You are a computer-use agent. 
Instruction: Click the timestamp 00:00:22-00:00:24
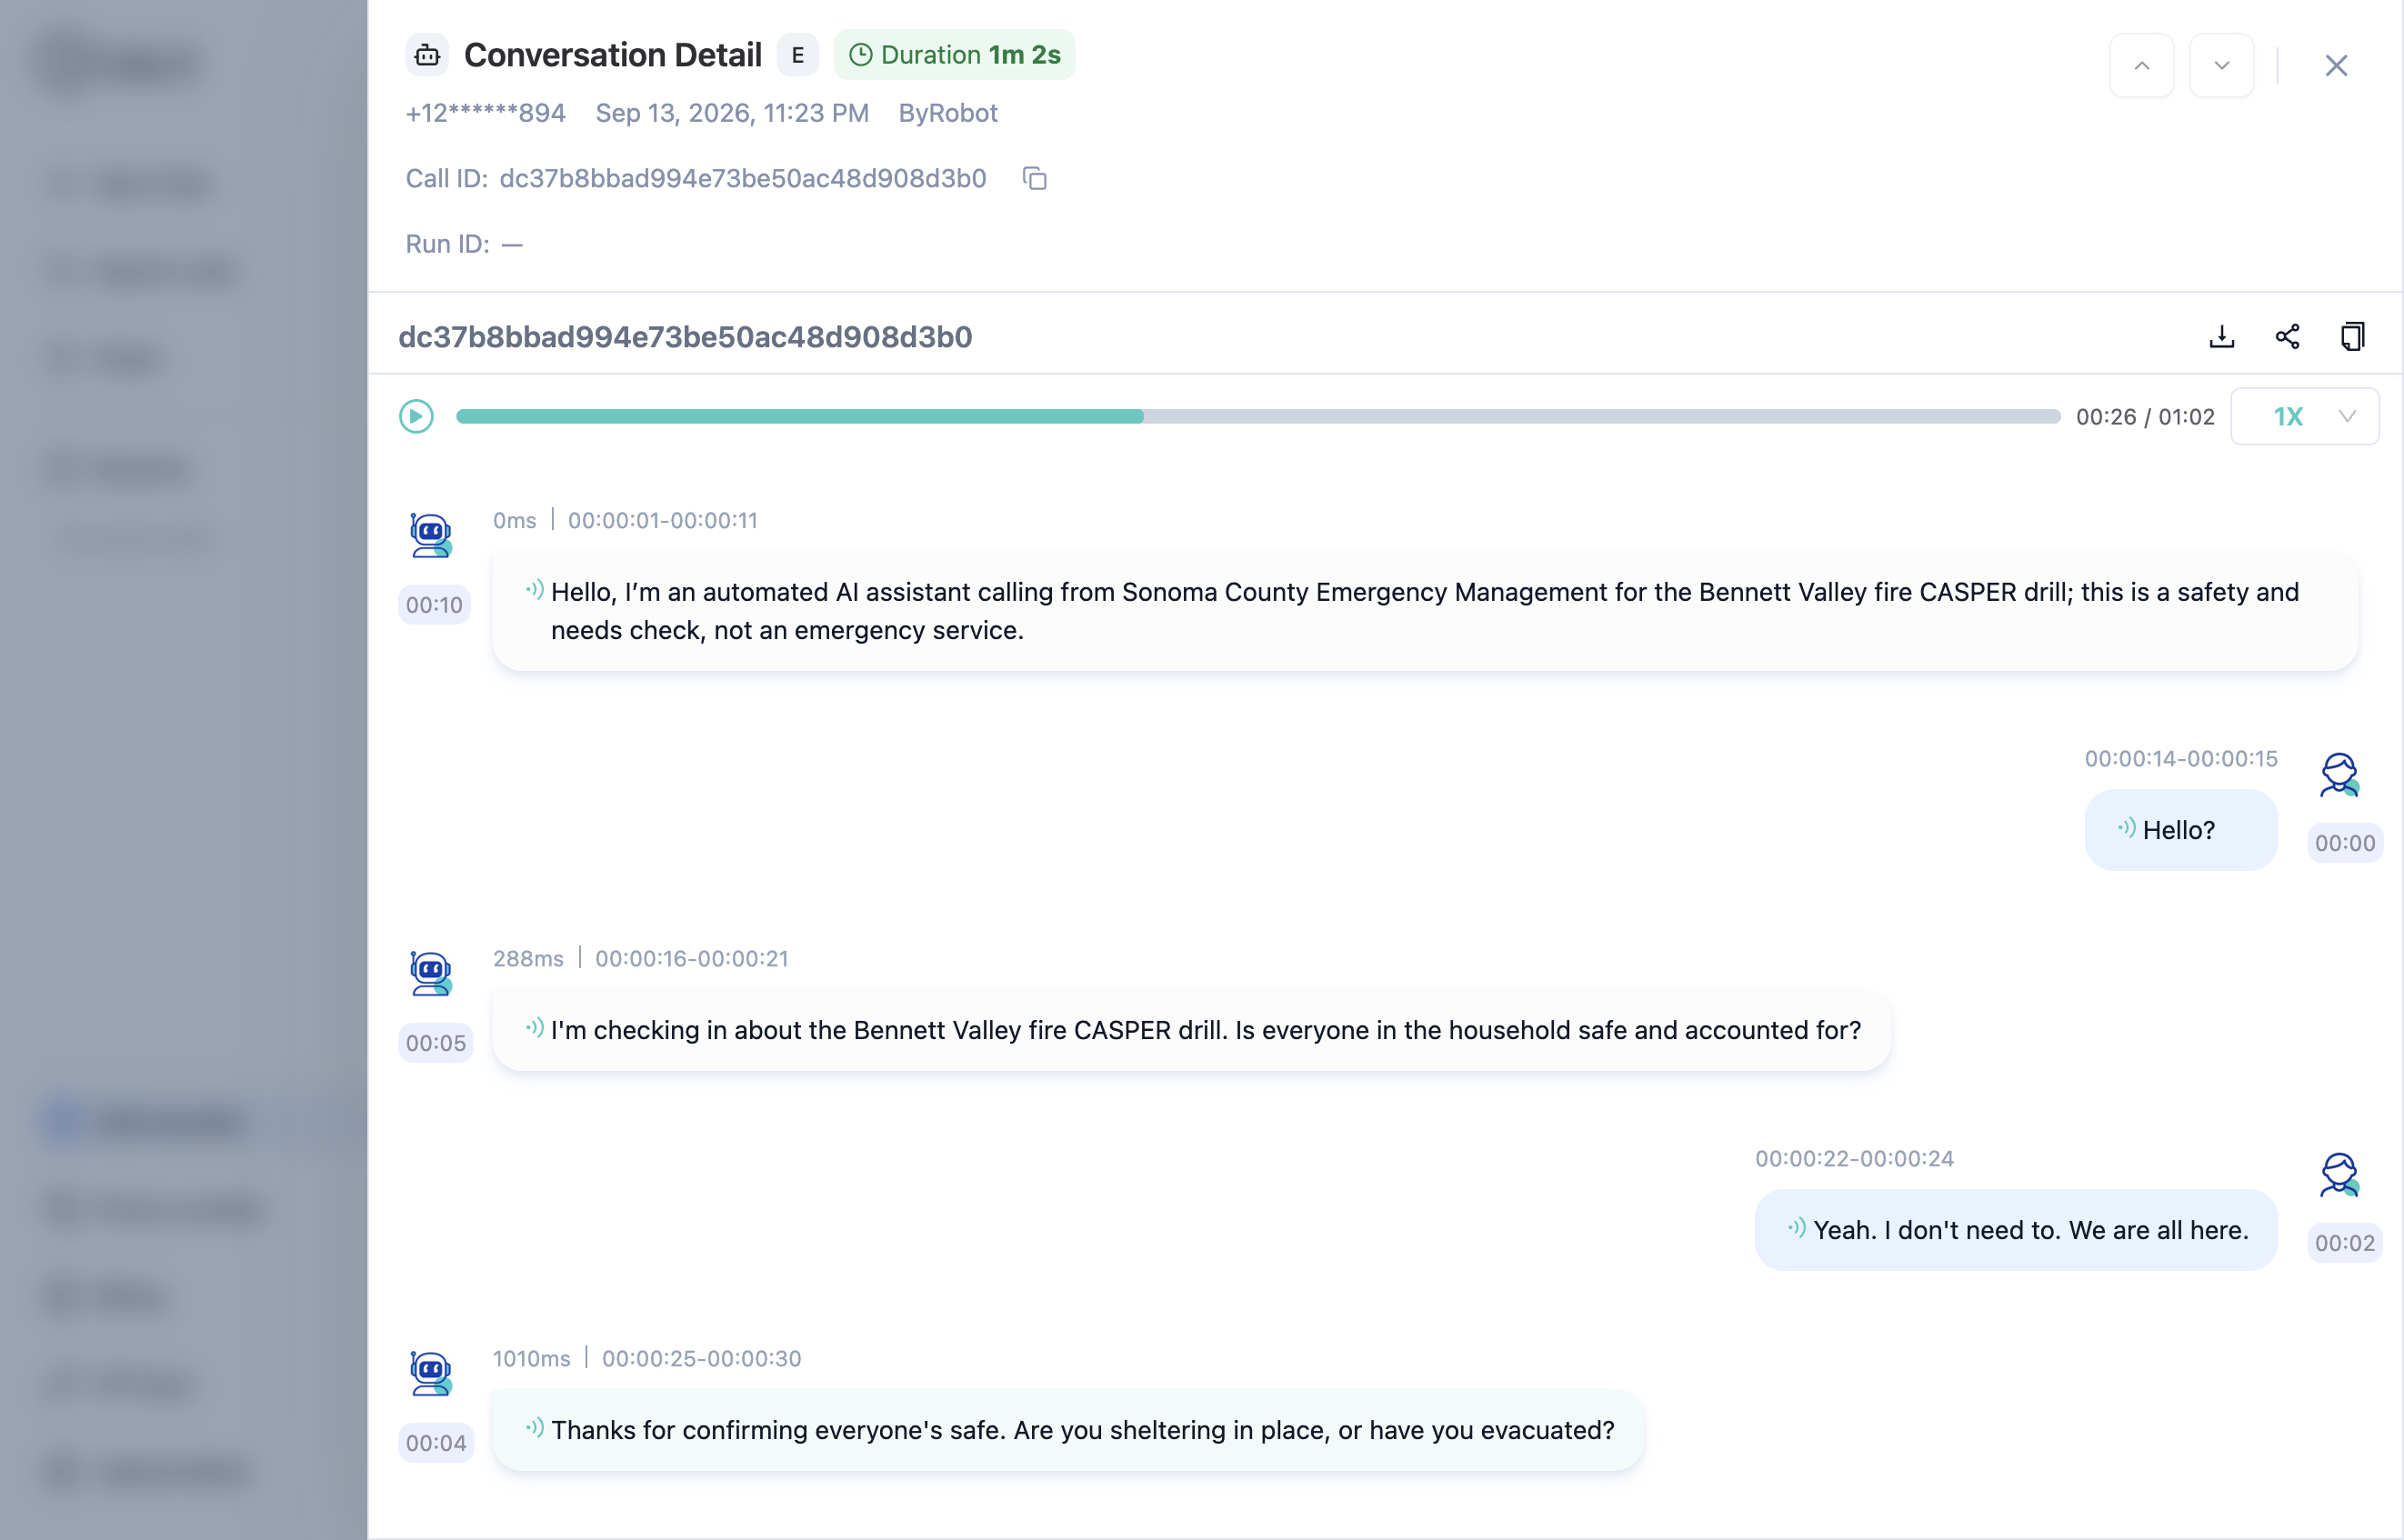(x=1854, y=1158)
